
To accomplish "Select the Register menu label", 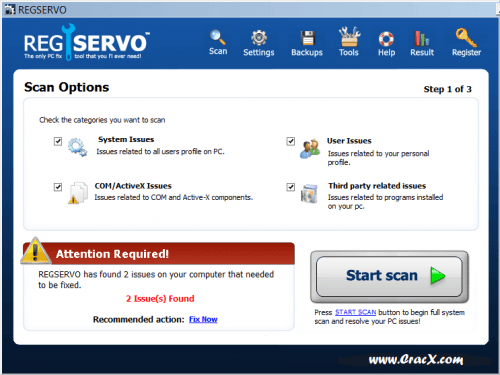I will click(x=466, y=52).
